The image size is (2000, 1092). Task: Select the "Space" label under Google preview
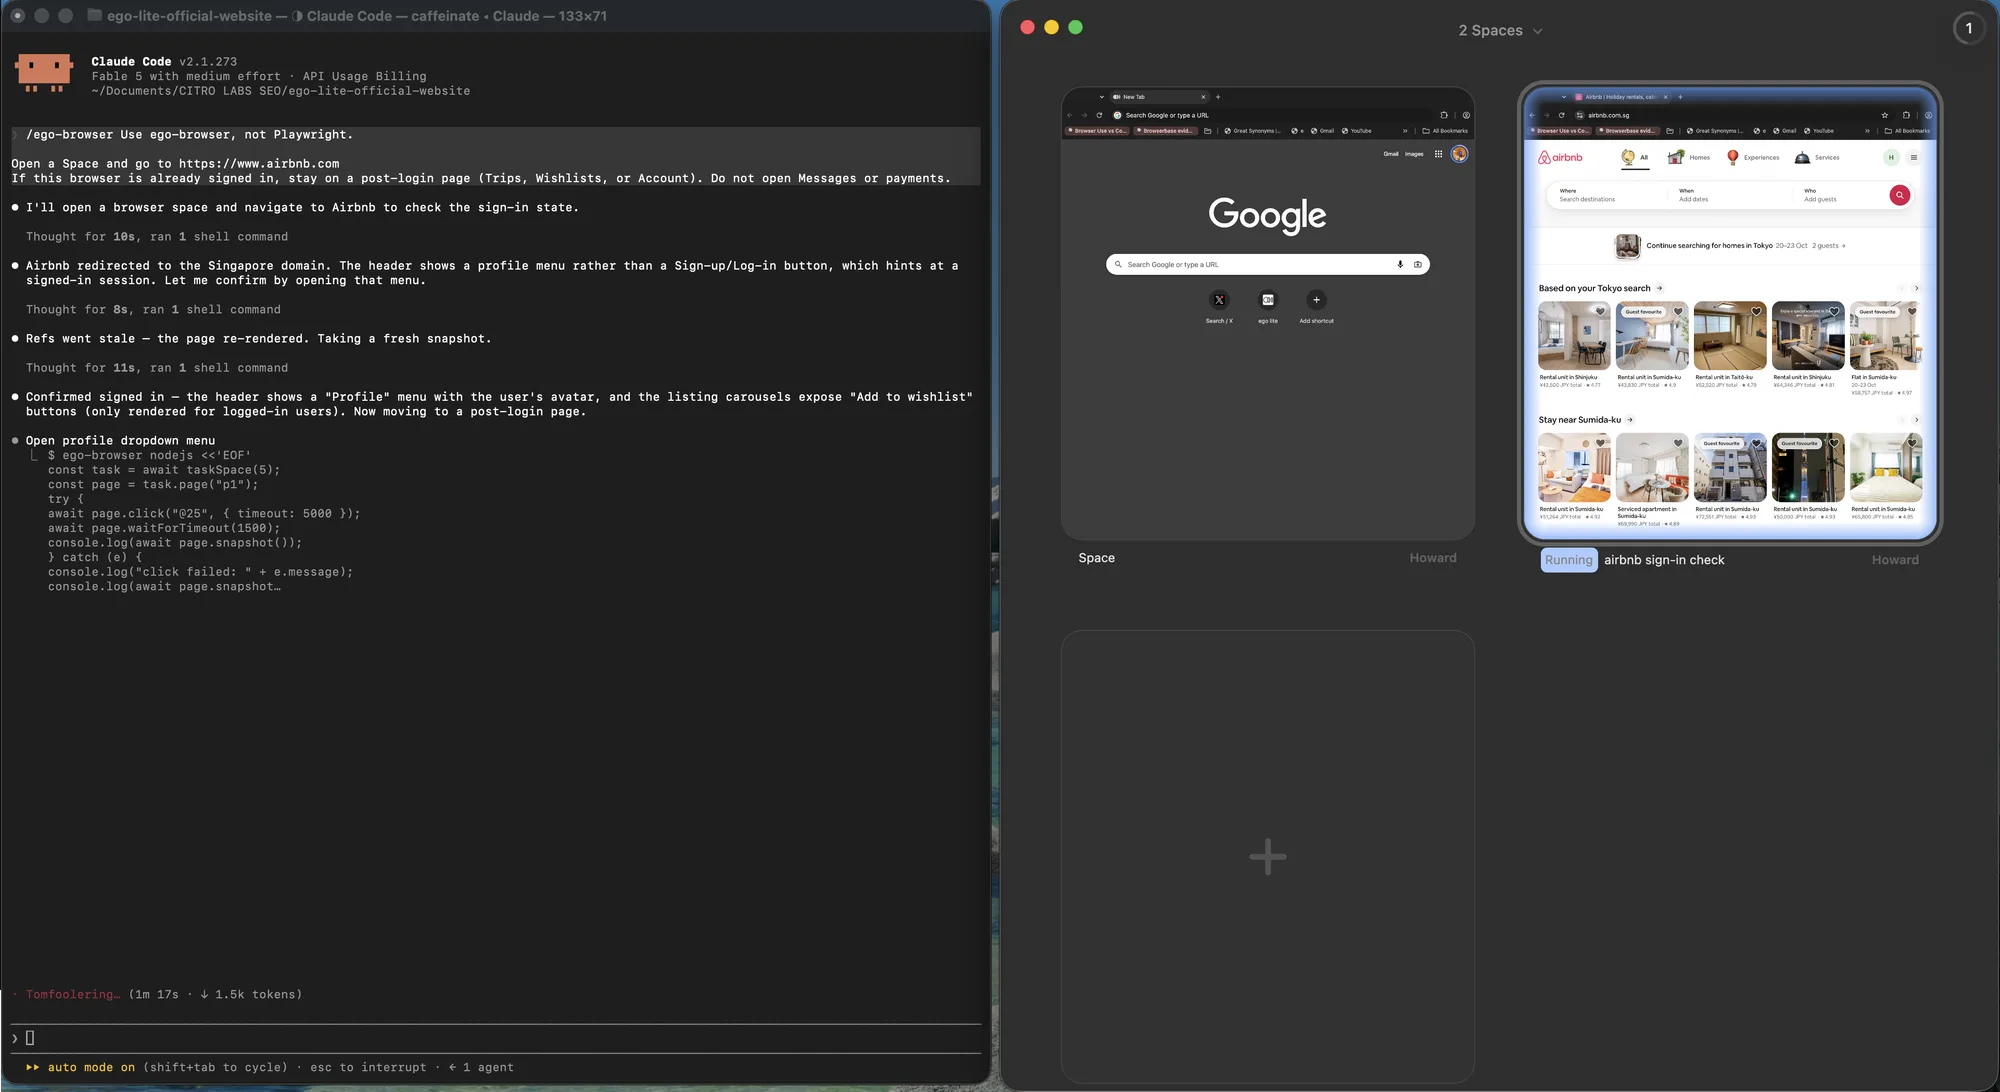click(1096, 558)
